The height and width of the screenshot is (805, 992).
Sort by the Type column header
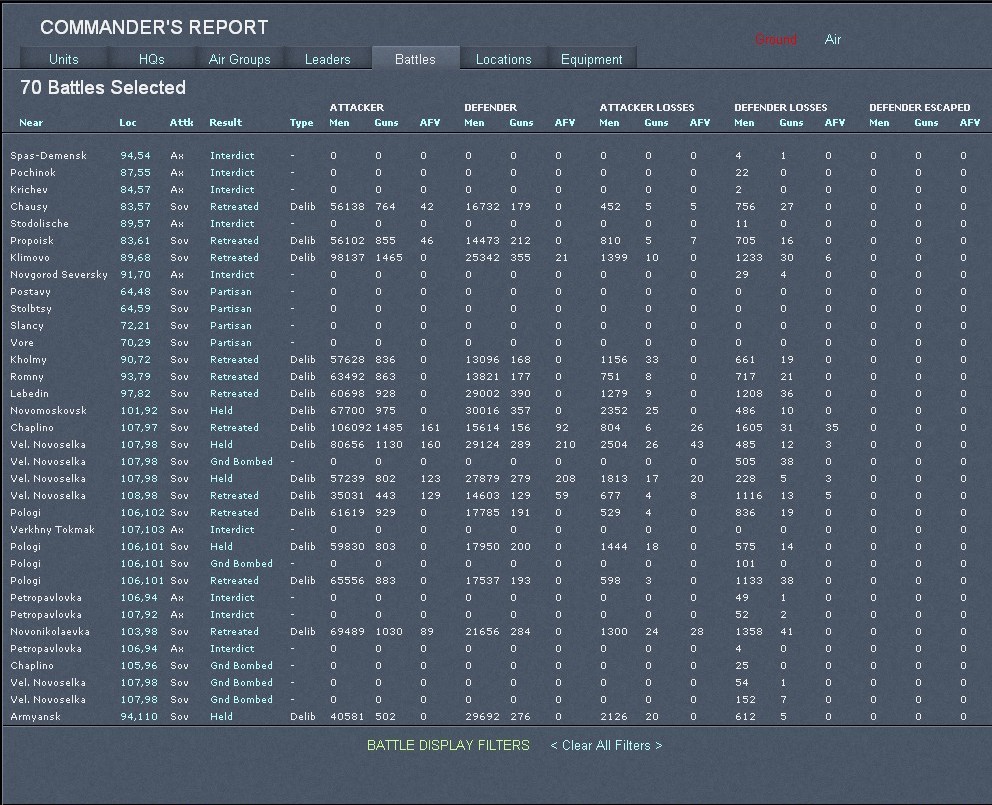point(301,123)
